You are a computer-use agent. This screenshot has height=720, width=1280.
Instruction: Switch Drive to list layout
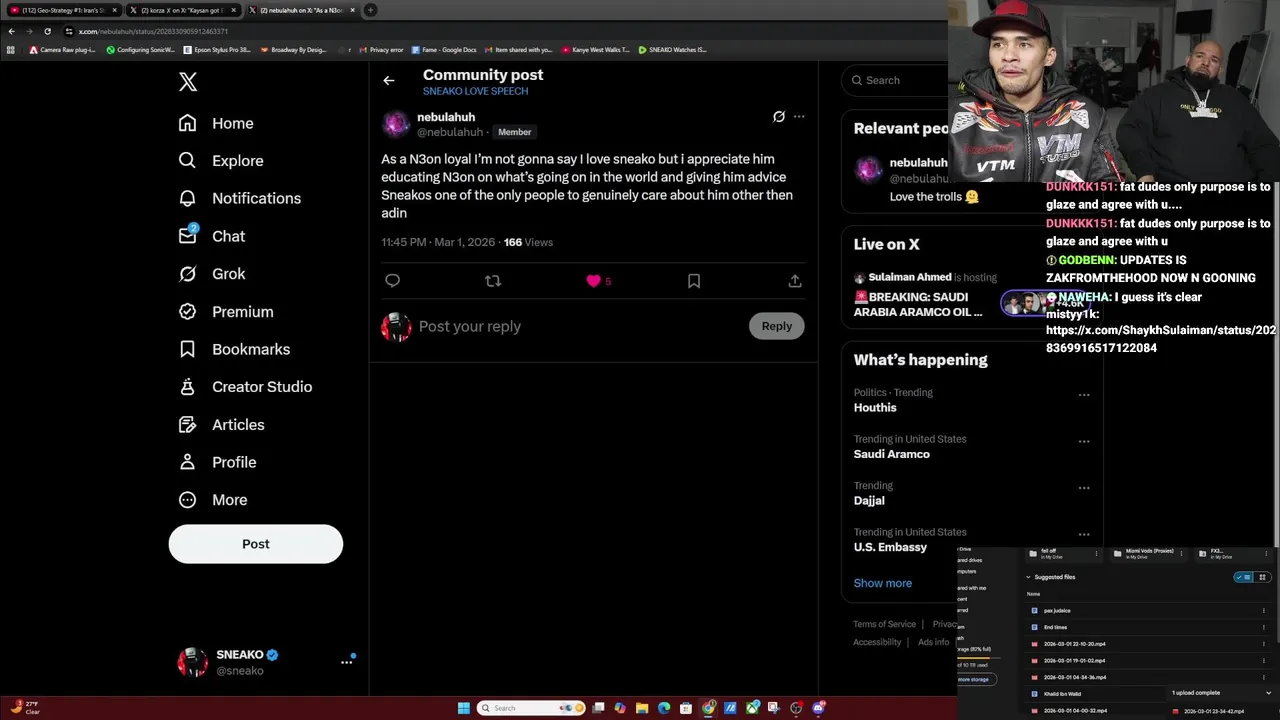[1244, 577]
